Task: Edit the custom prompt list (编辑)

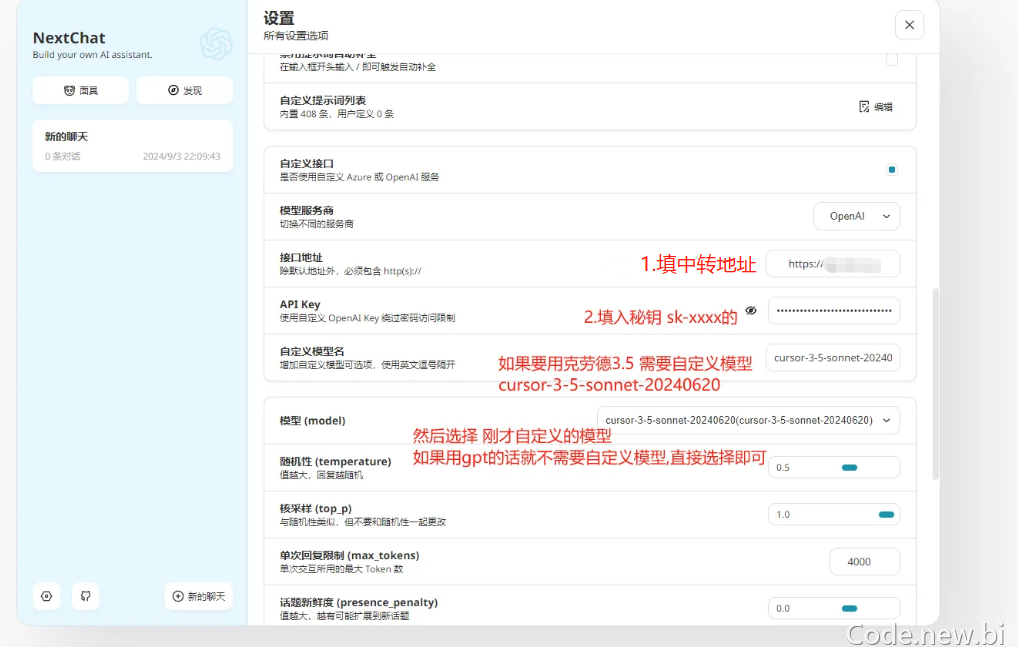Action: coord(875,107)
